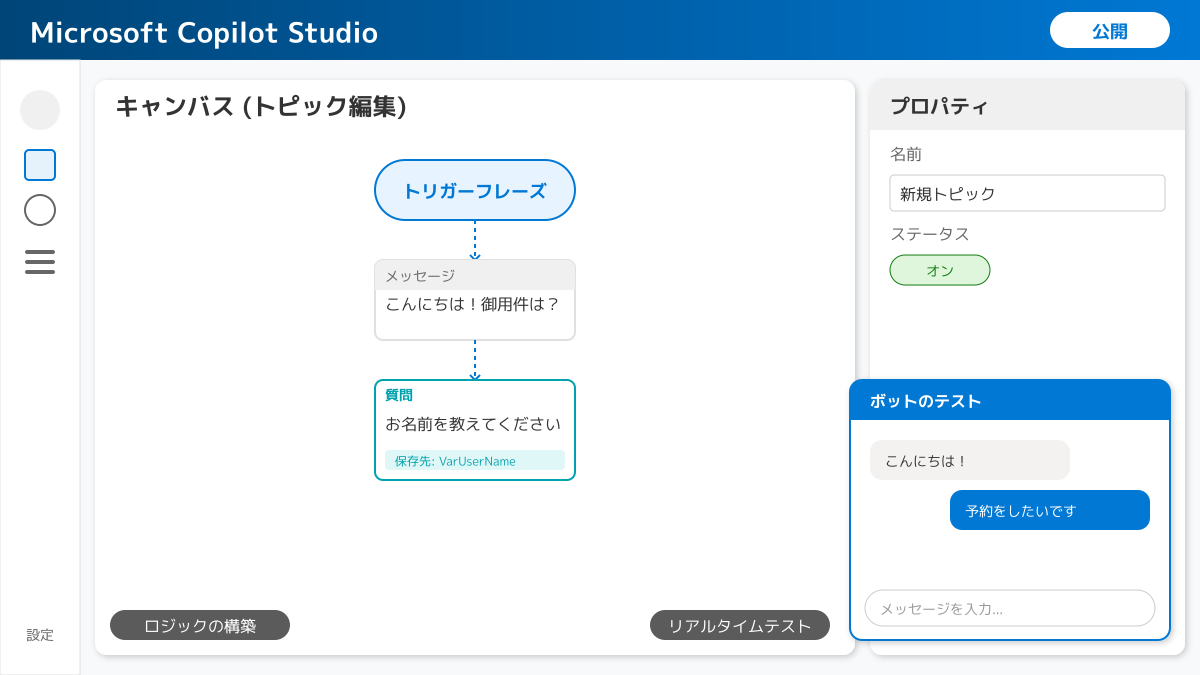
Task: Click the Microsoft Copilot Studio title
Action: click(204, 32)
